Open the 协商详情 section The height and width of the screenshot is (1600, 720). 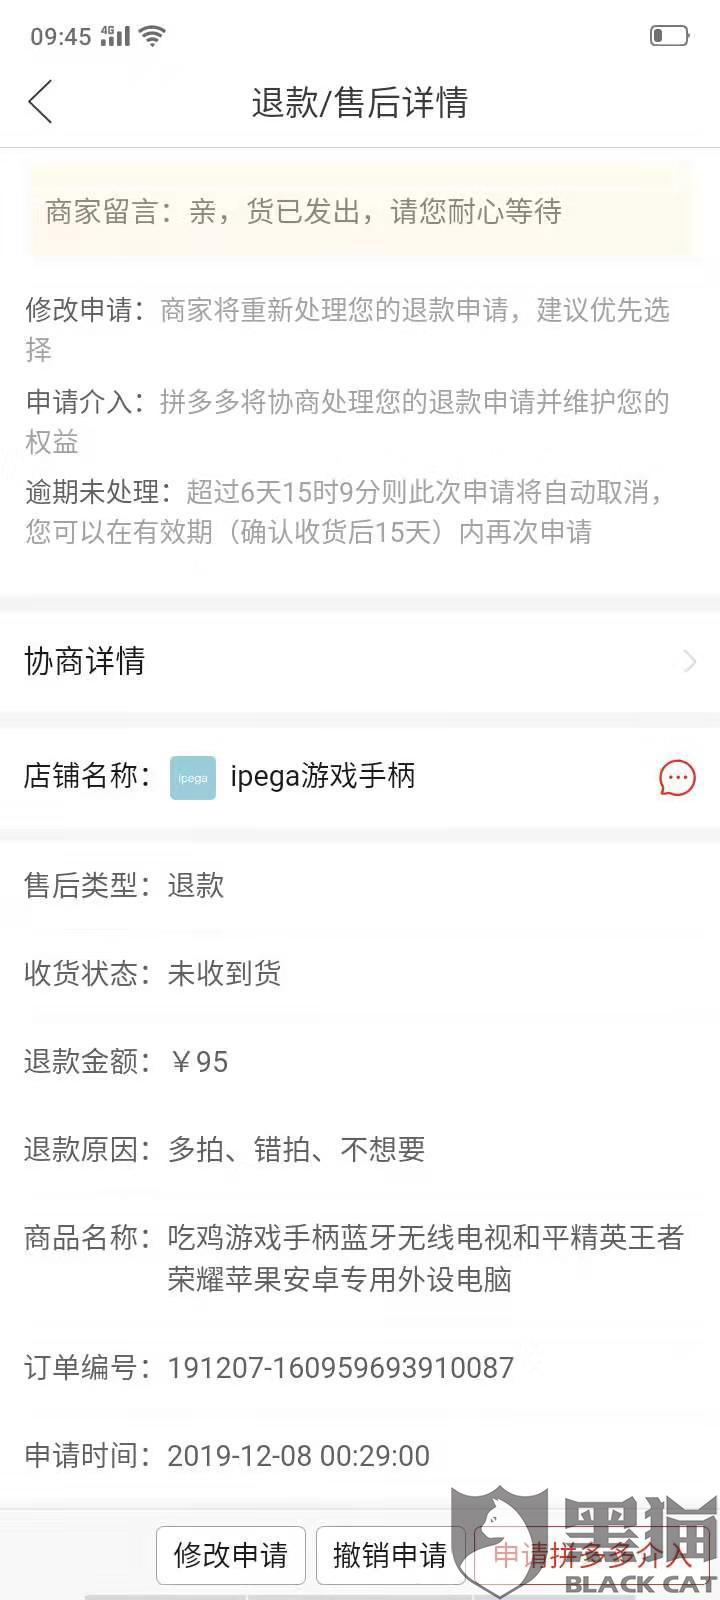(360, 661)
